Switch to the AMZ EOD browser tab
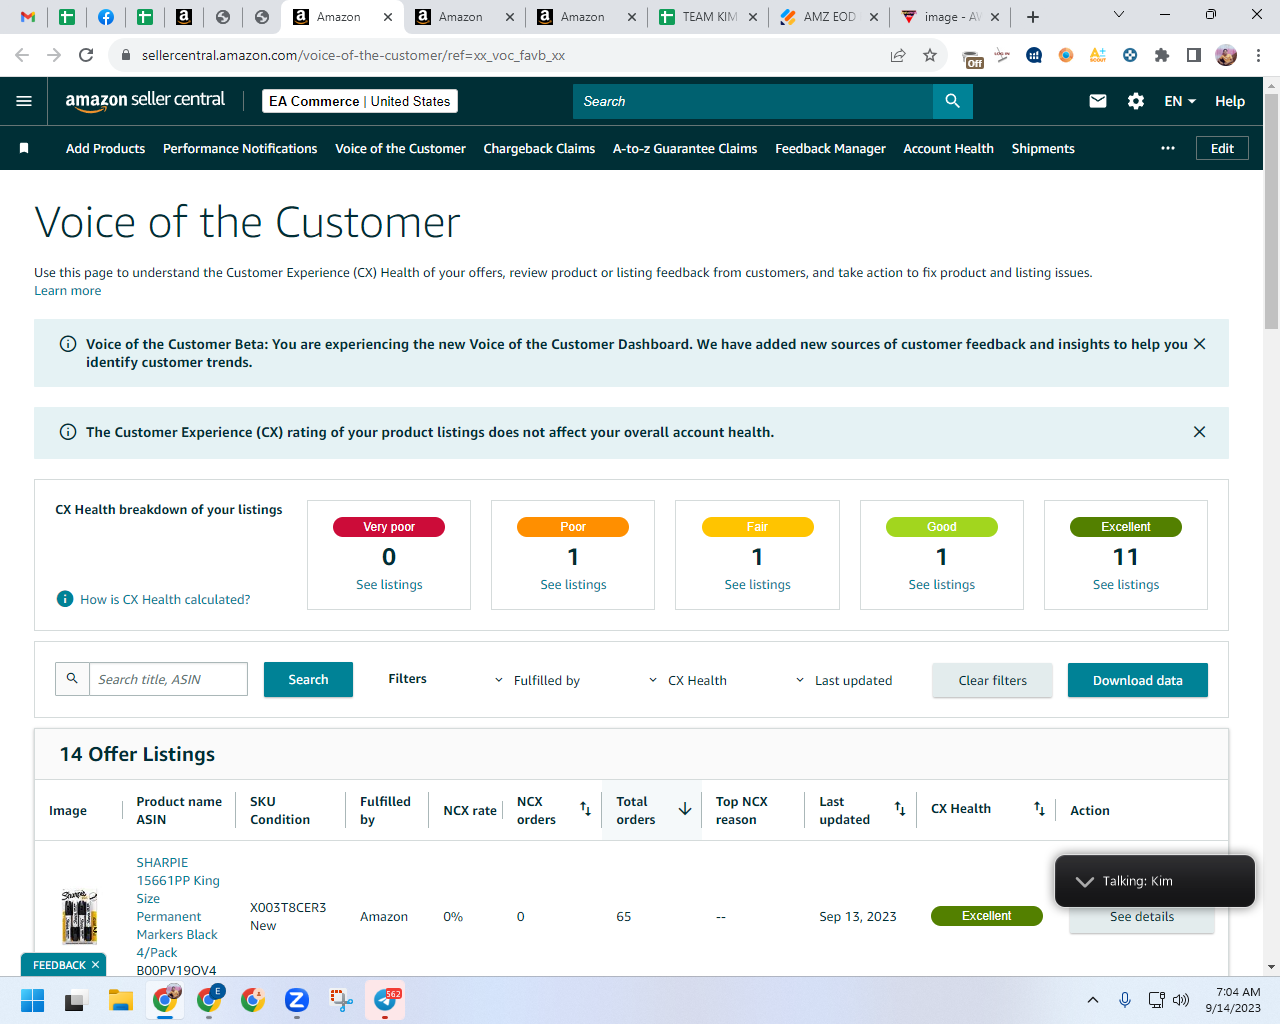 pos(830,17)
